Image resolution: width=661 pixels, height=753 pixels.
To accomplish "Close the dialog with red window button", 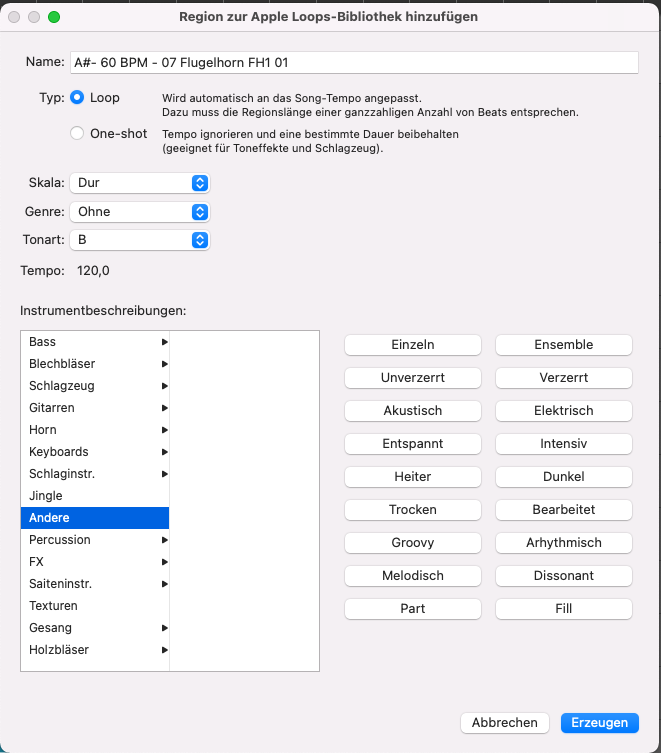I will [14, 17].
